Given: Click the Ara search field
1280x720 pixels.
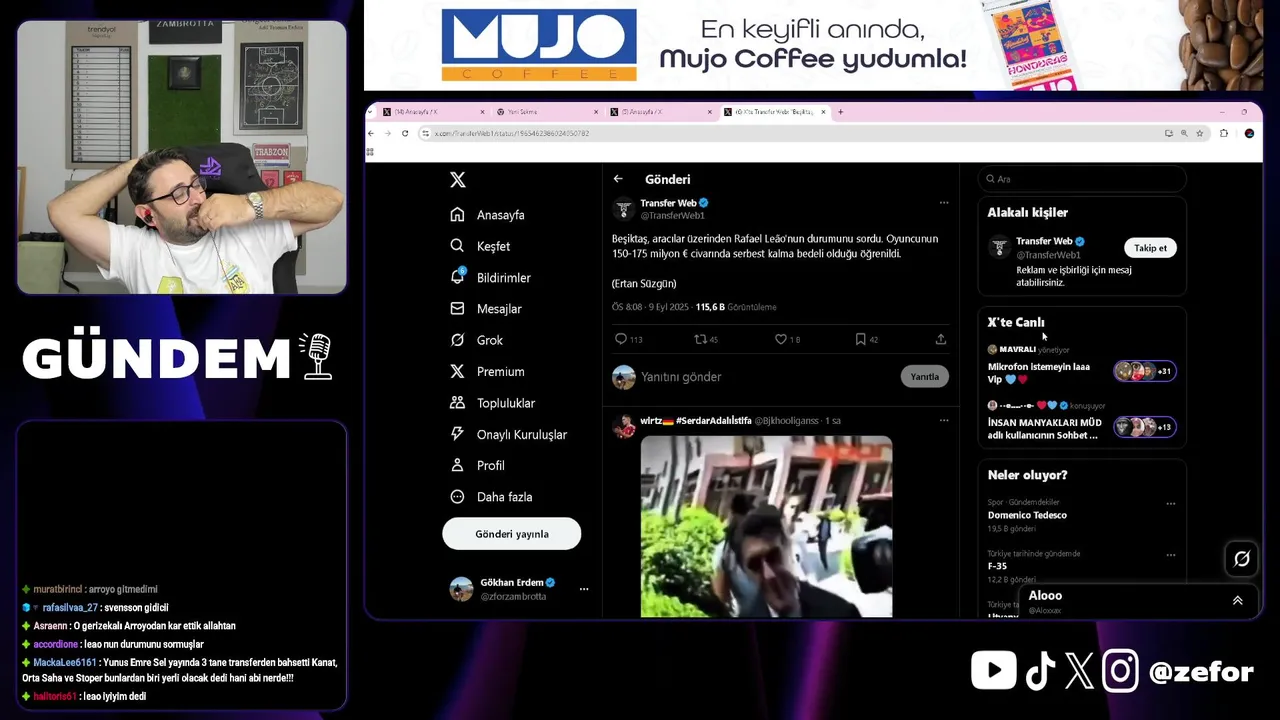Looking at the screenshot, I should point(1082,179).
